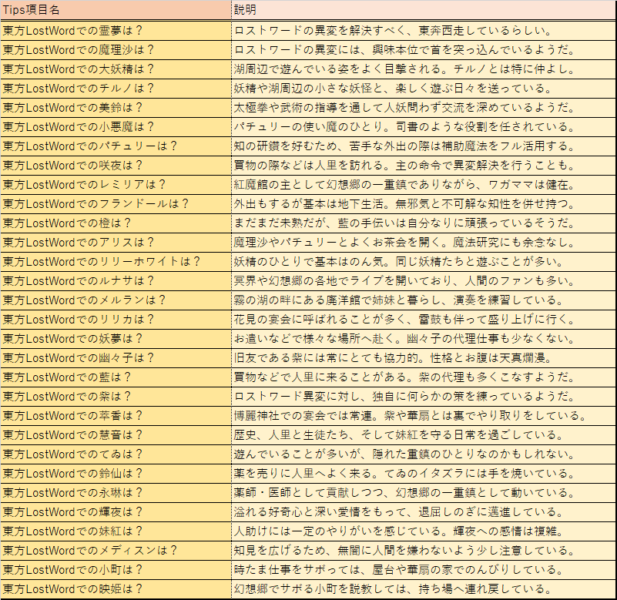The image size is (617, 600).
Task: Select the description starting with '博麗神社での宴会'
Action: pos(422,415)
